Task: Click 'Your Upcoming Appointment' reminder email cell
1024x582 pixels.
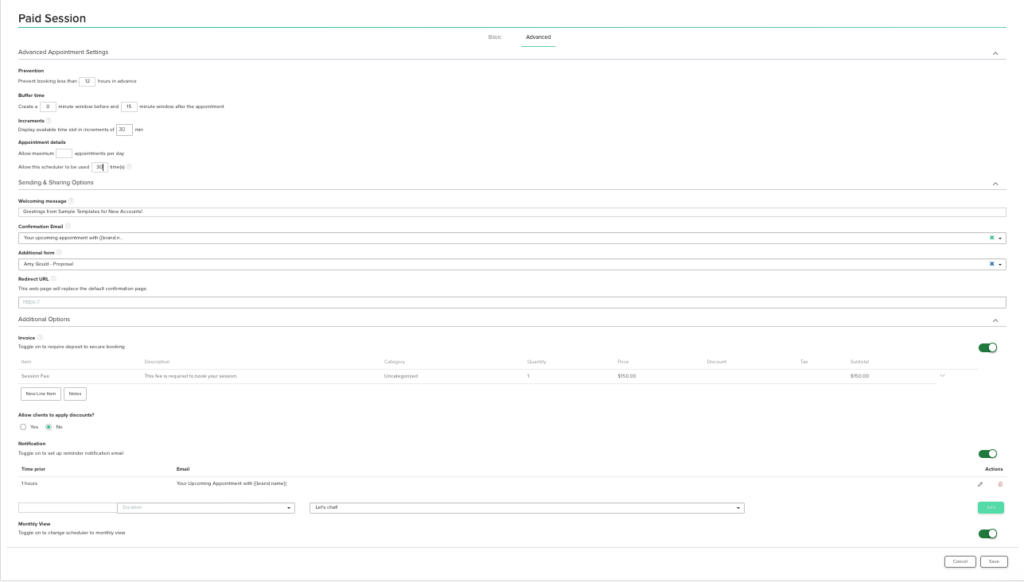Action: tap(232, 483)
